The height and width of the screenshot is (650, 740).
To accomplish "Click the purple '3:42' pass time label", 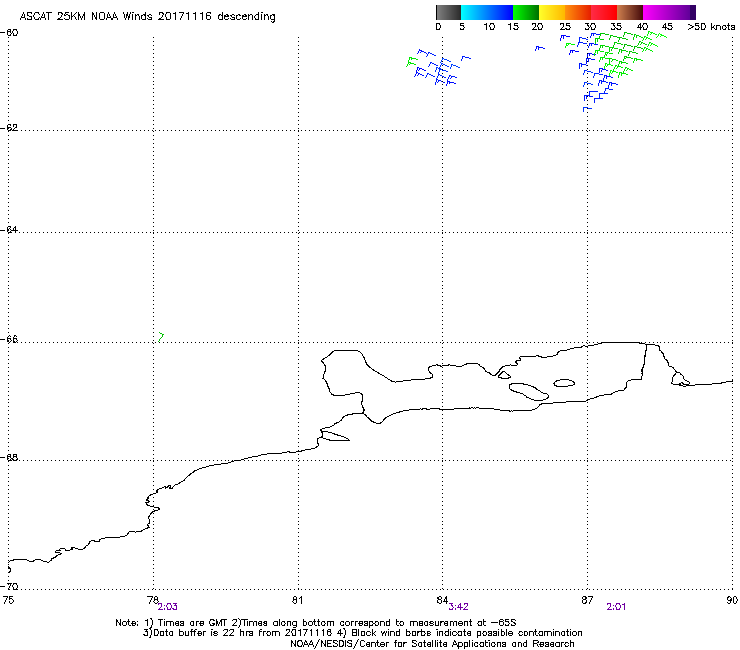I will click(x=458, y=607).
